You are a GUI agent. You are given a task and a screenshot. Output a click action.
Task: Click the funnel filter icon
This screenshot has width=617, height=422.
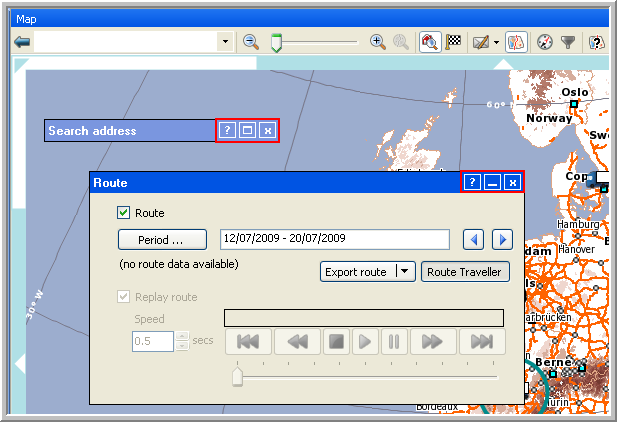click(x=568, y=42)
